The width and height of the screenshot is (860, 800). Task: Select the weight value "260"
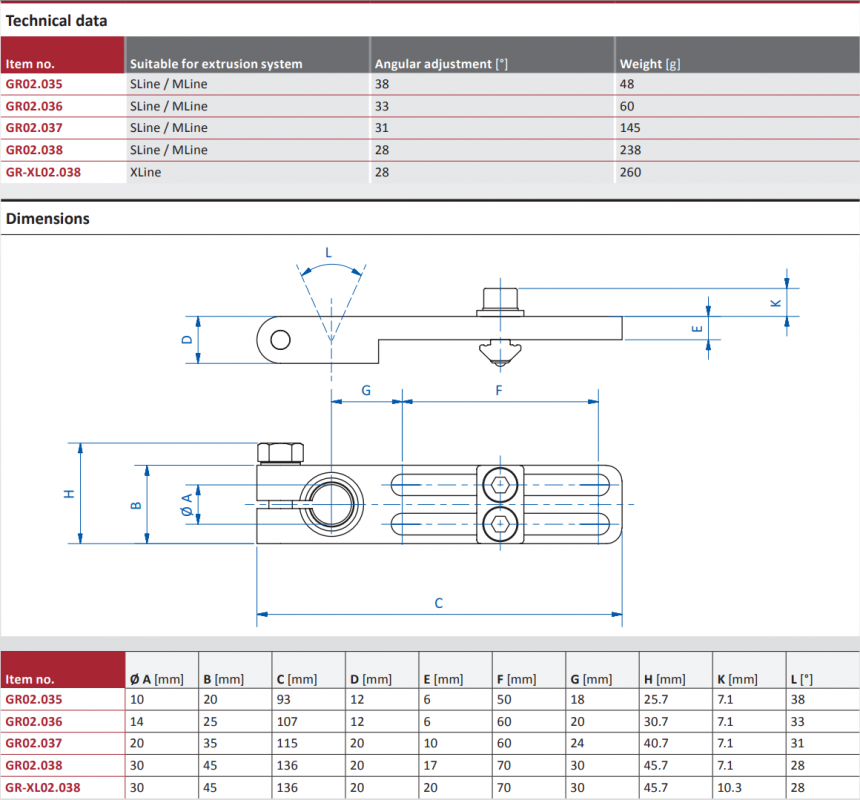pos(631,172)
